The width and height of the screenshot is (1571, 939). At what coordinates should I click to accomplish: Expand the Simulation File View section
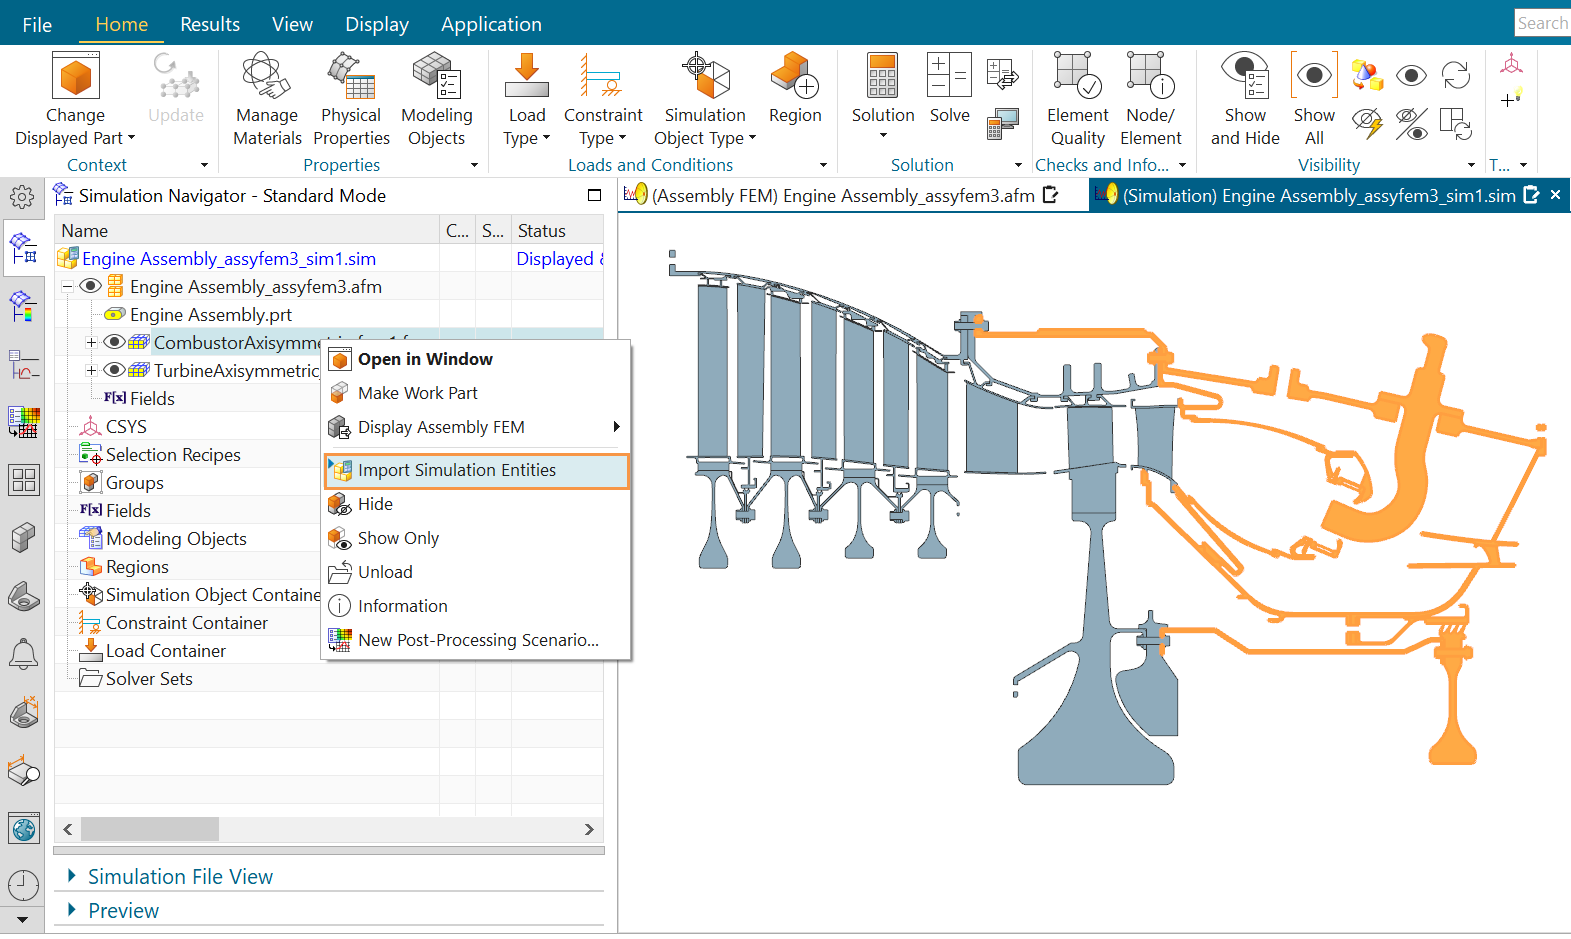pos(180,877)
